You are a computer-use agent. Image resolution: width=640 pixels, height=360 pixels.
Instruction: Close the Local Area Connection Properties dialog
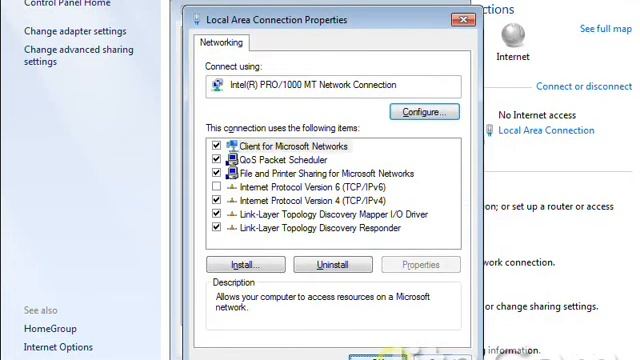[x=463, y=20]
